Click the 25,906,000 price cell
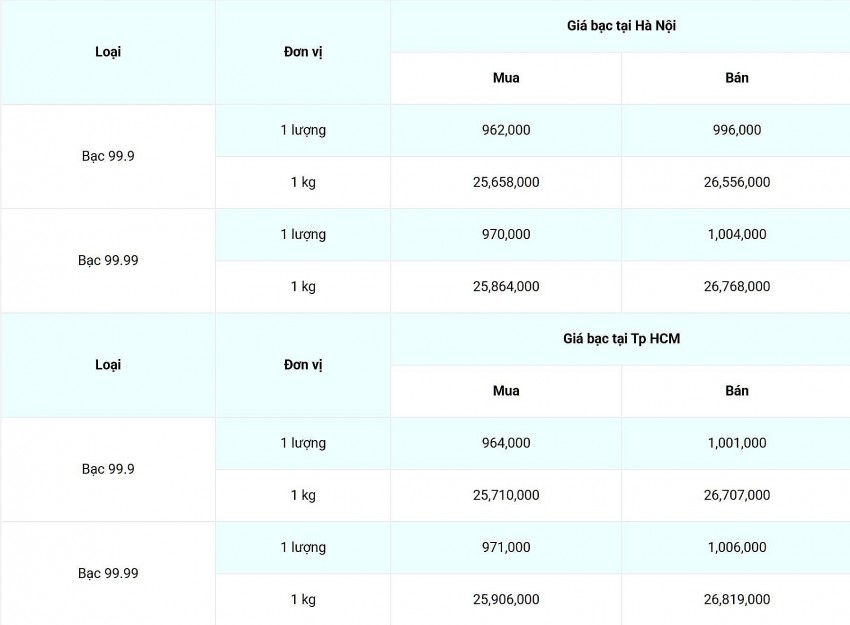The width and height of the screenshot is (850, 625). point(506,599)
